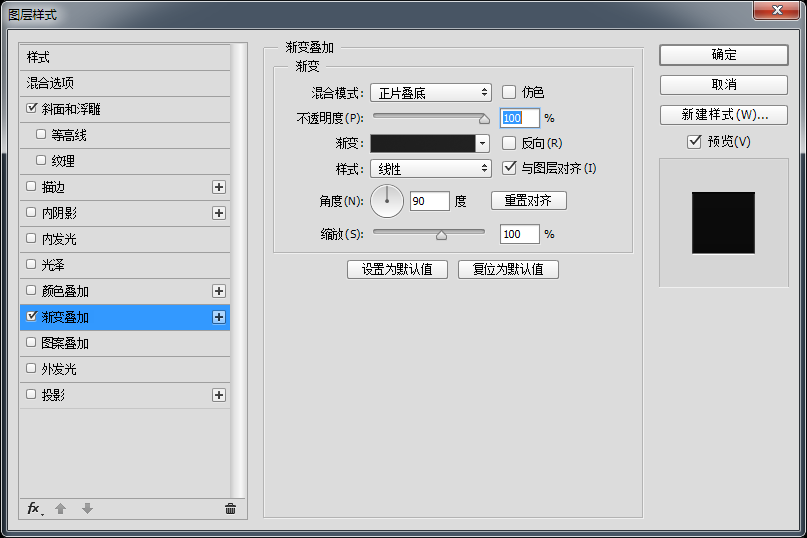Click the 设置为默认值 button
This screenshot has height=538, width=807.
click(x=397, y=269)
